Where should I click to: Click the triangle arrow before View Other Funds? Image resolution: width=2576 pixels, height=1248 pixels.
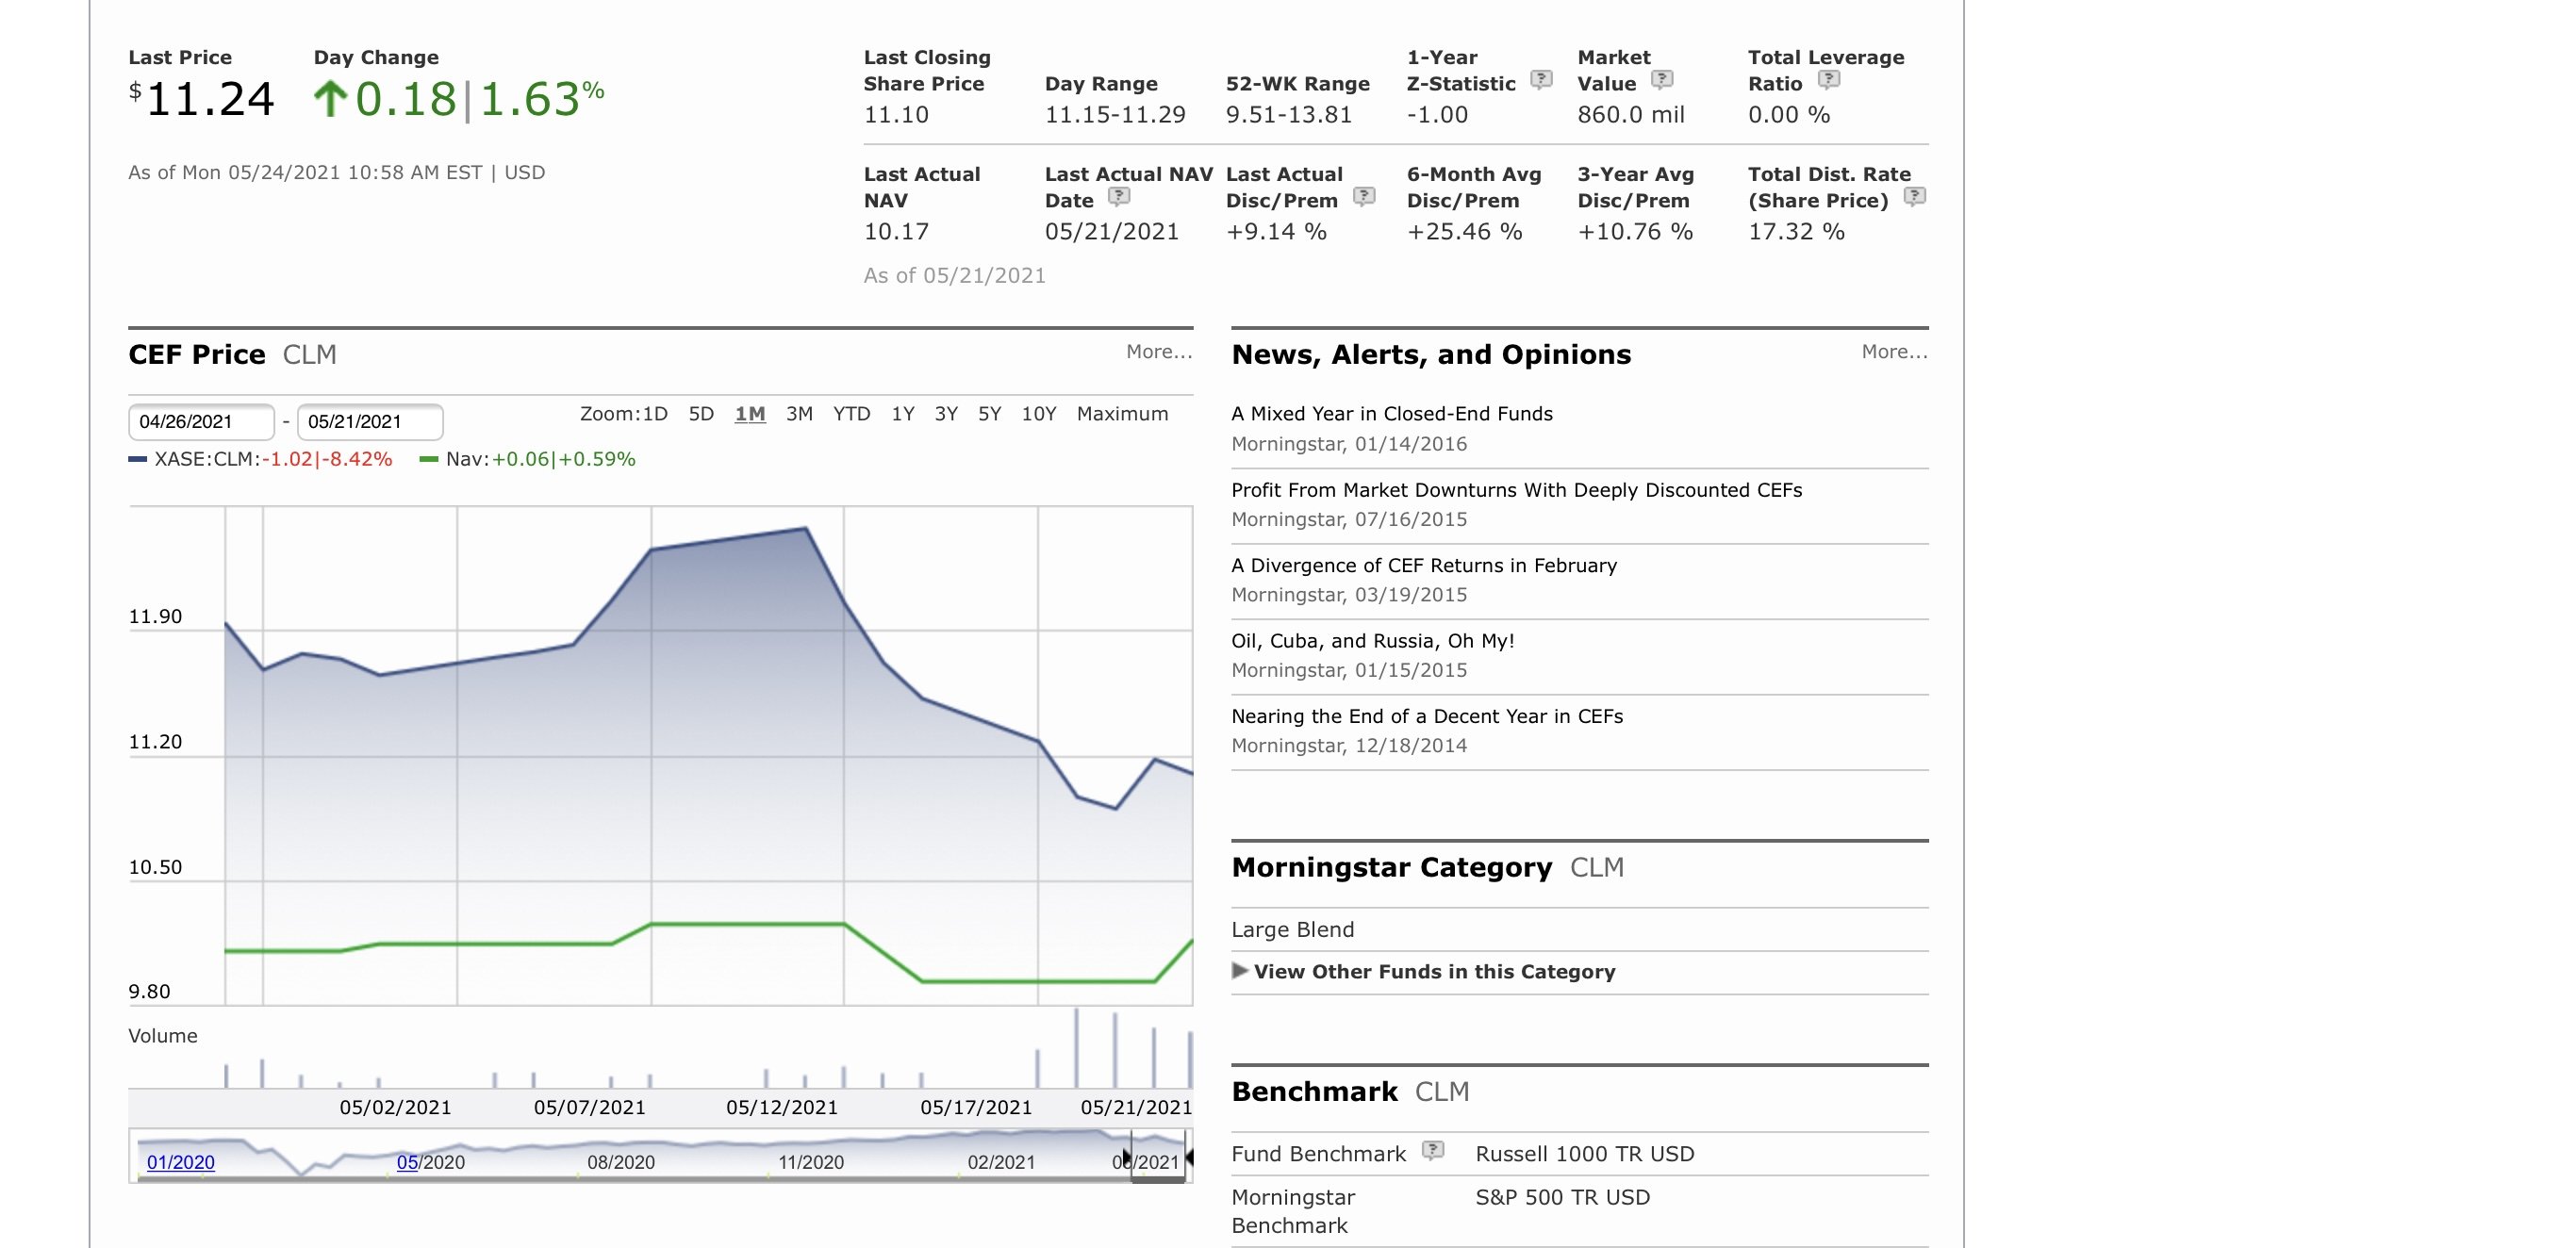click(x=1240, y=970)
